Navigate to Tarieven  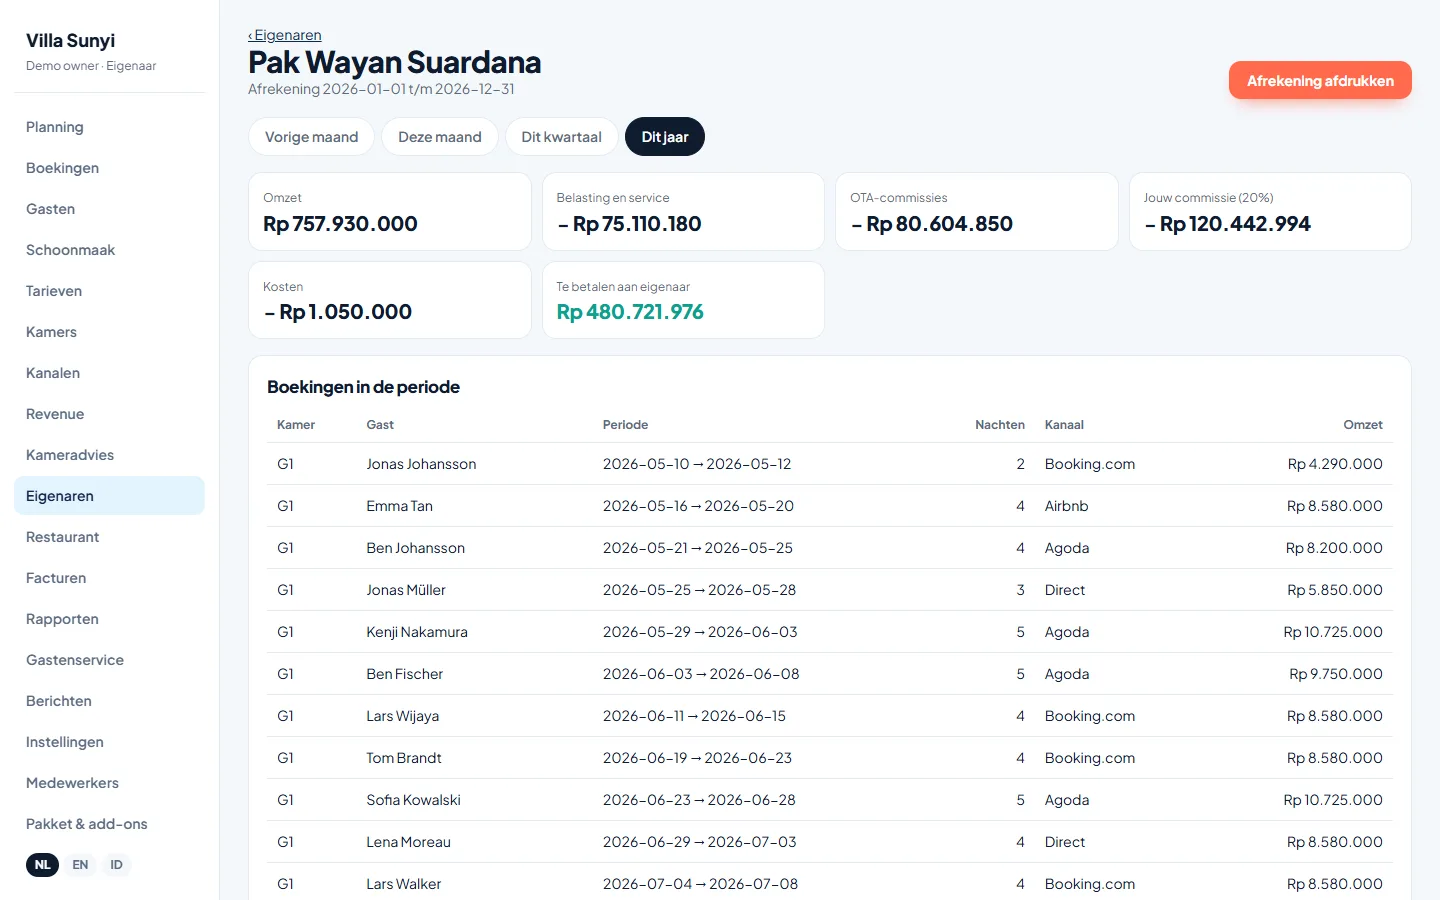pos(109,291)
